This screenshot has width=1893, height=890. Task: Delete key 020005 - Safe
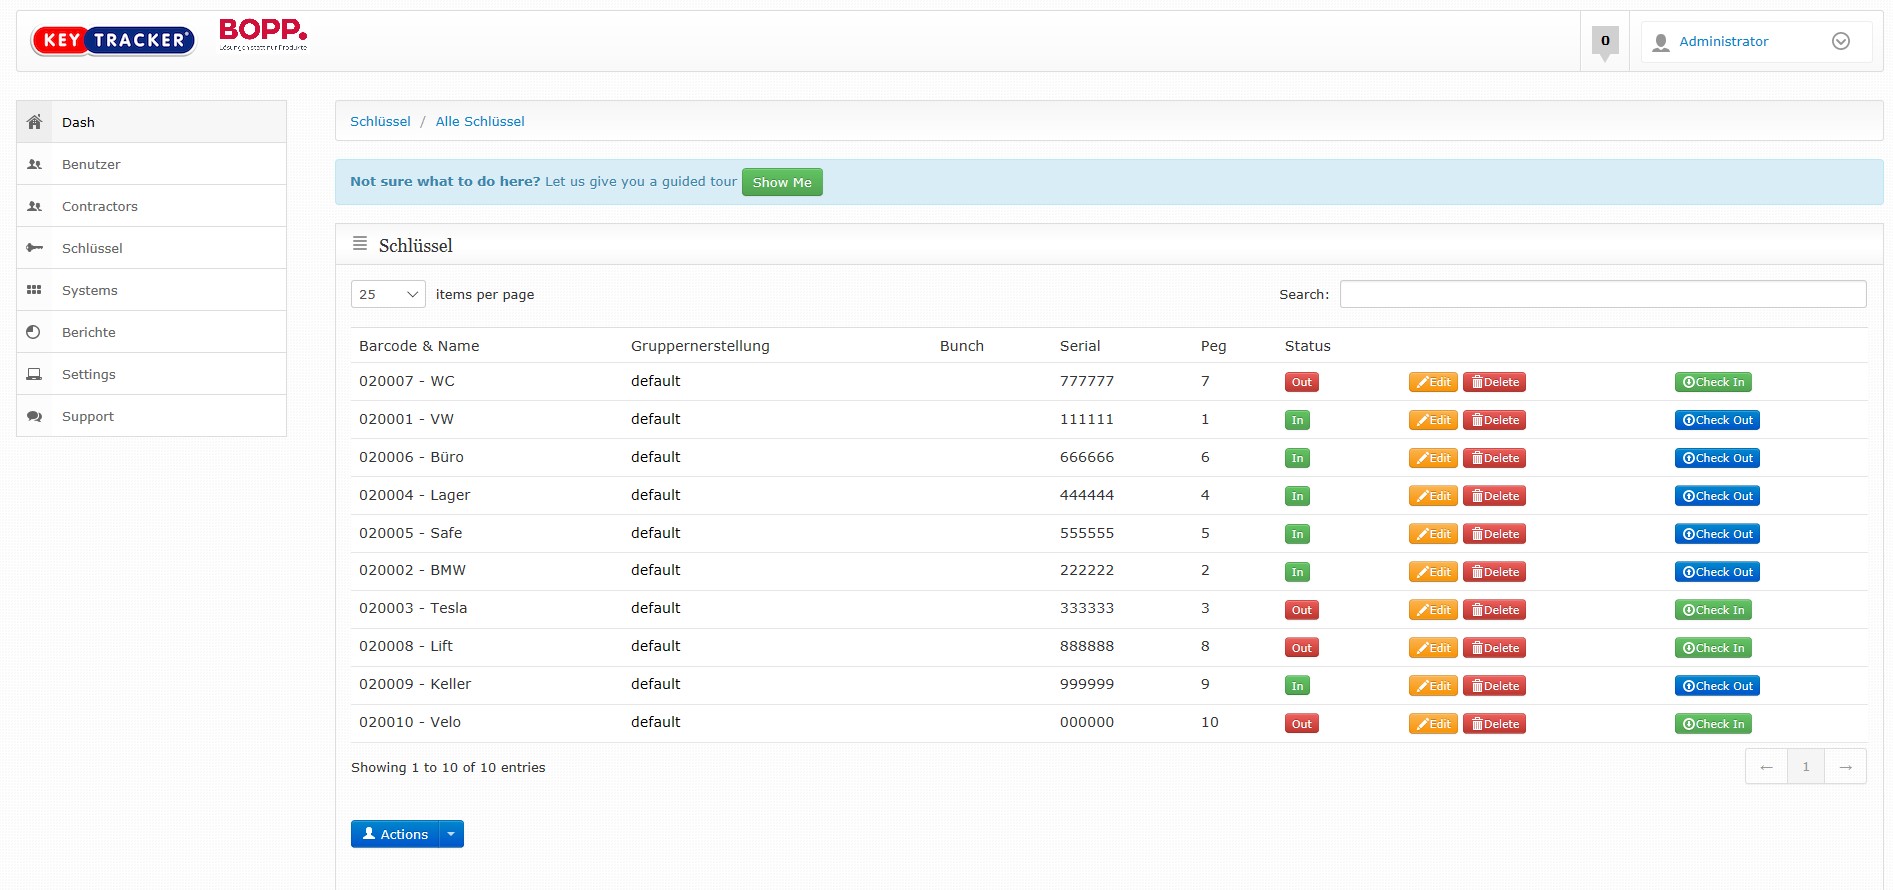point(1494,534)
